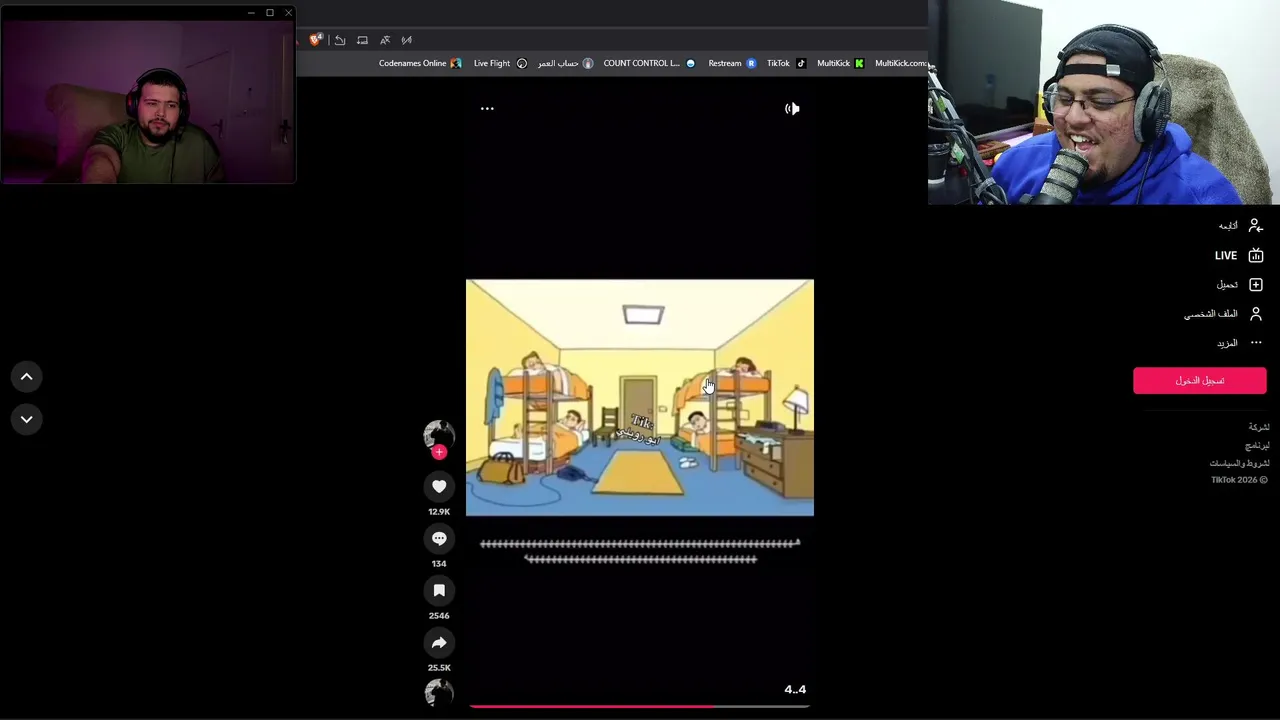This screenshot has width=1280, height=720.
Task: Minimize the webcam overlay window
Action: pyautogui.click(x=251, y=13)
